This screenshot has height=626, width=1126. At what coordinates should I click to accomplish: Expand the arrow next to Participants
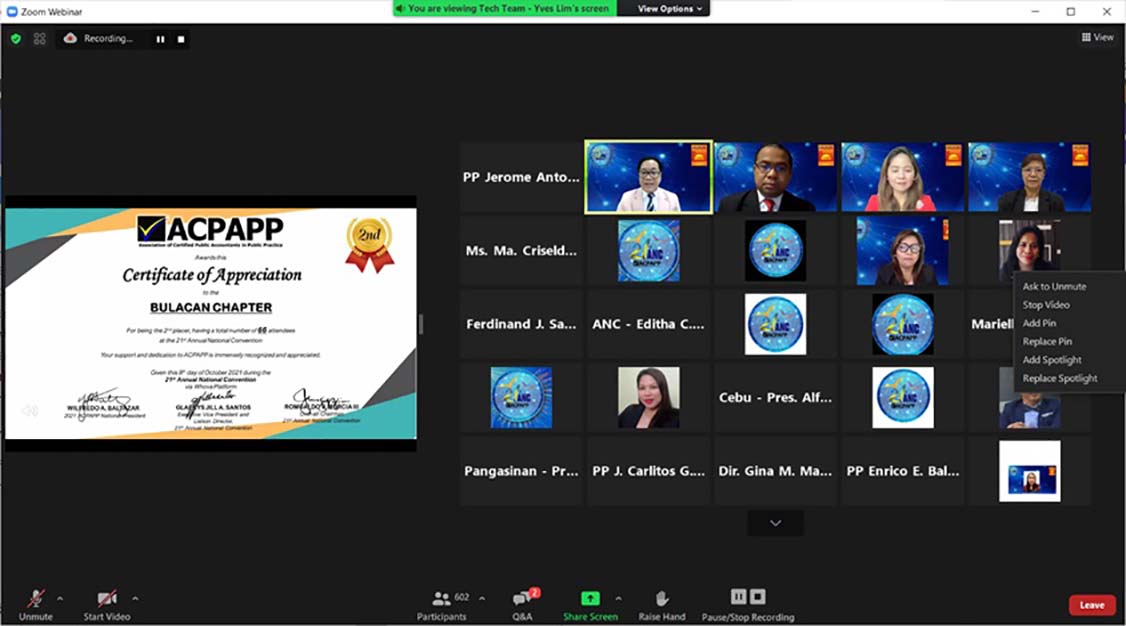click(x=482, y=598)
